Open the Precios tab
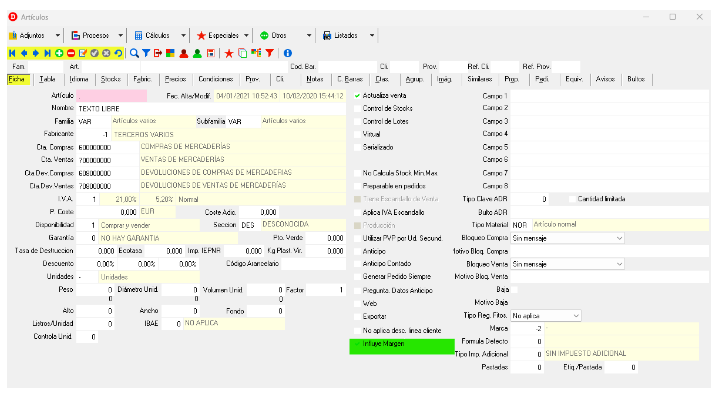This screenshot has height=399, width=714. point(175,79)
